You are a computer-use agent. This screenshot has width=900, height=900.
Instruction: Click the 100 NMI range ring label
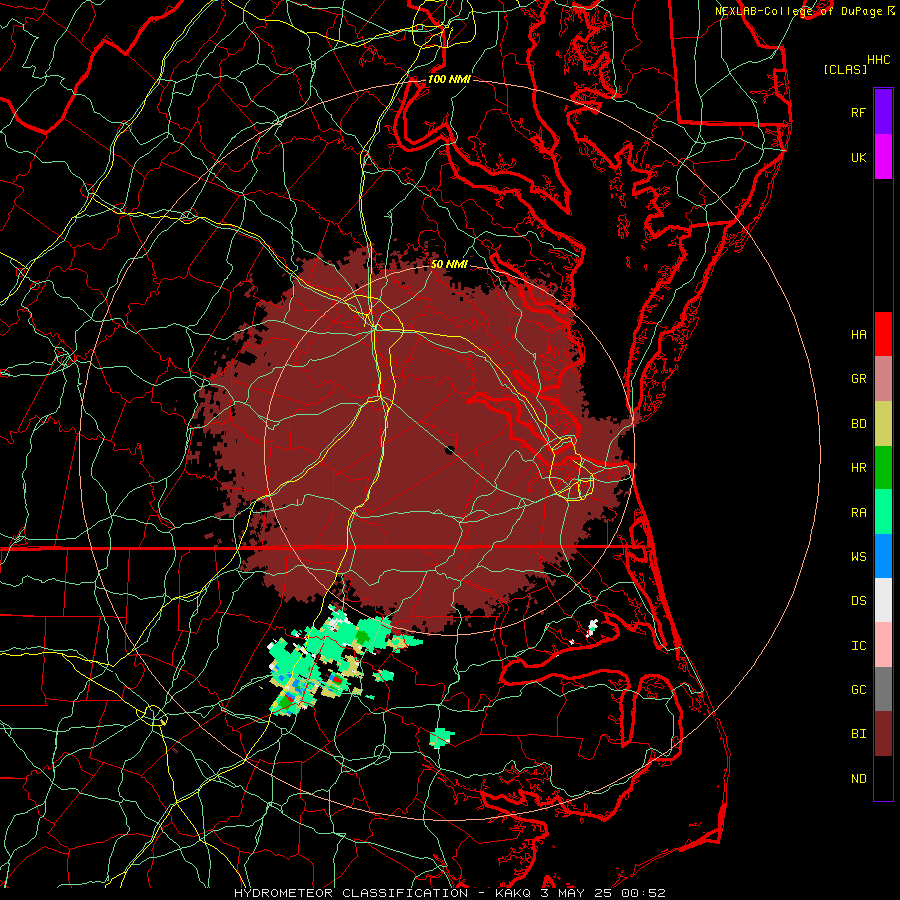click(x=448, y=79)
